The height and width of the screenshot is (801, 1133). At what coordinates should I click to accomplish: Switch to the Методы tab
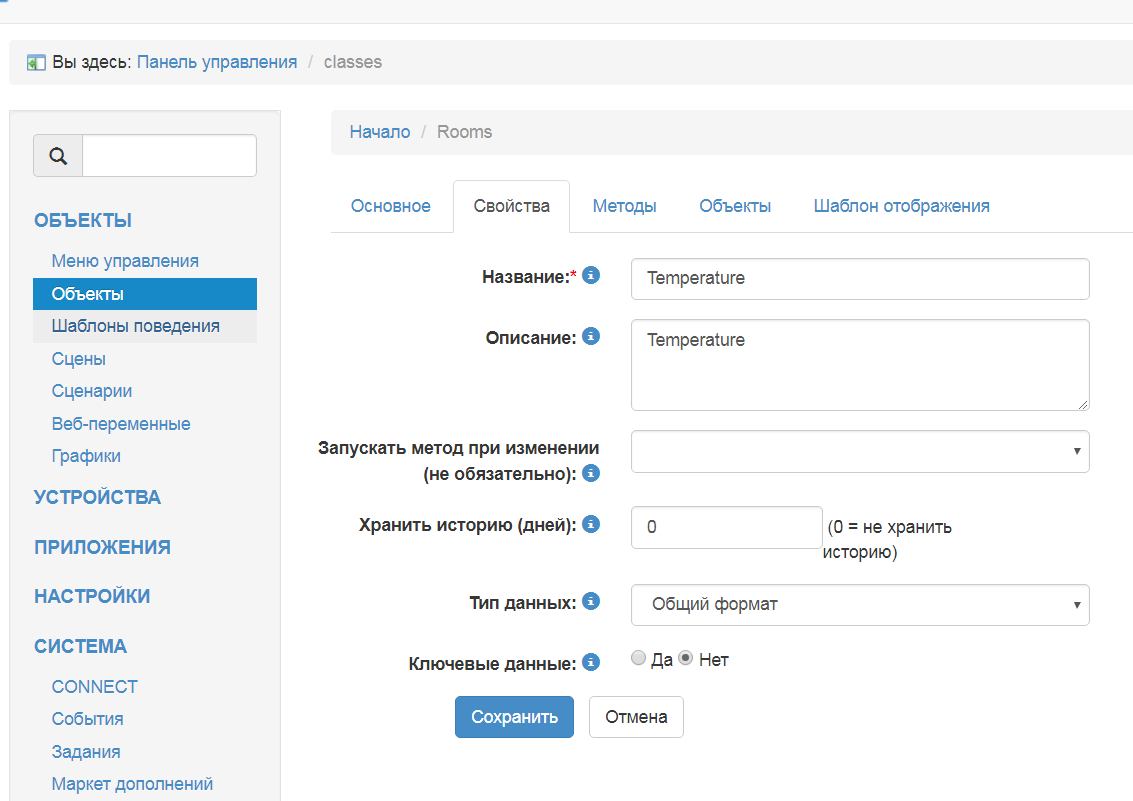pyautogui.click(x=624, y=206)
